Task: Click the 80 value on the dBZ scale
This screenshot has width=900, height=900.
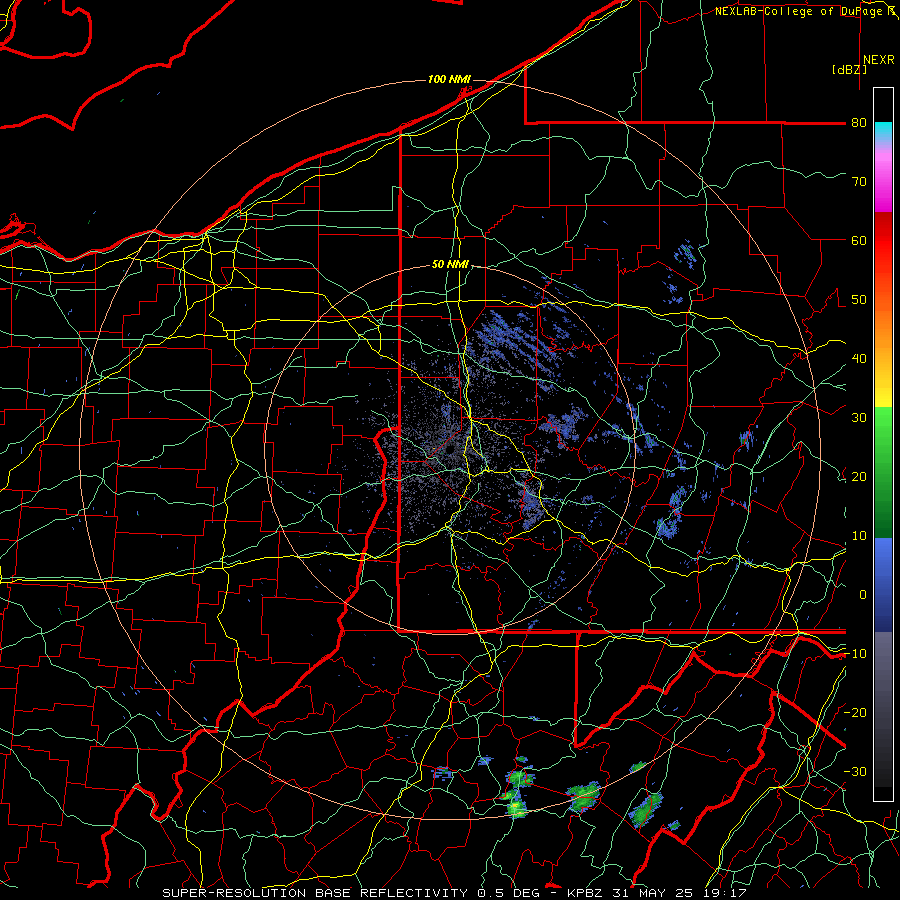Action: 859,122
